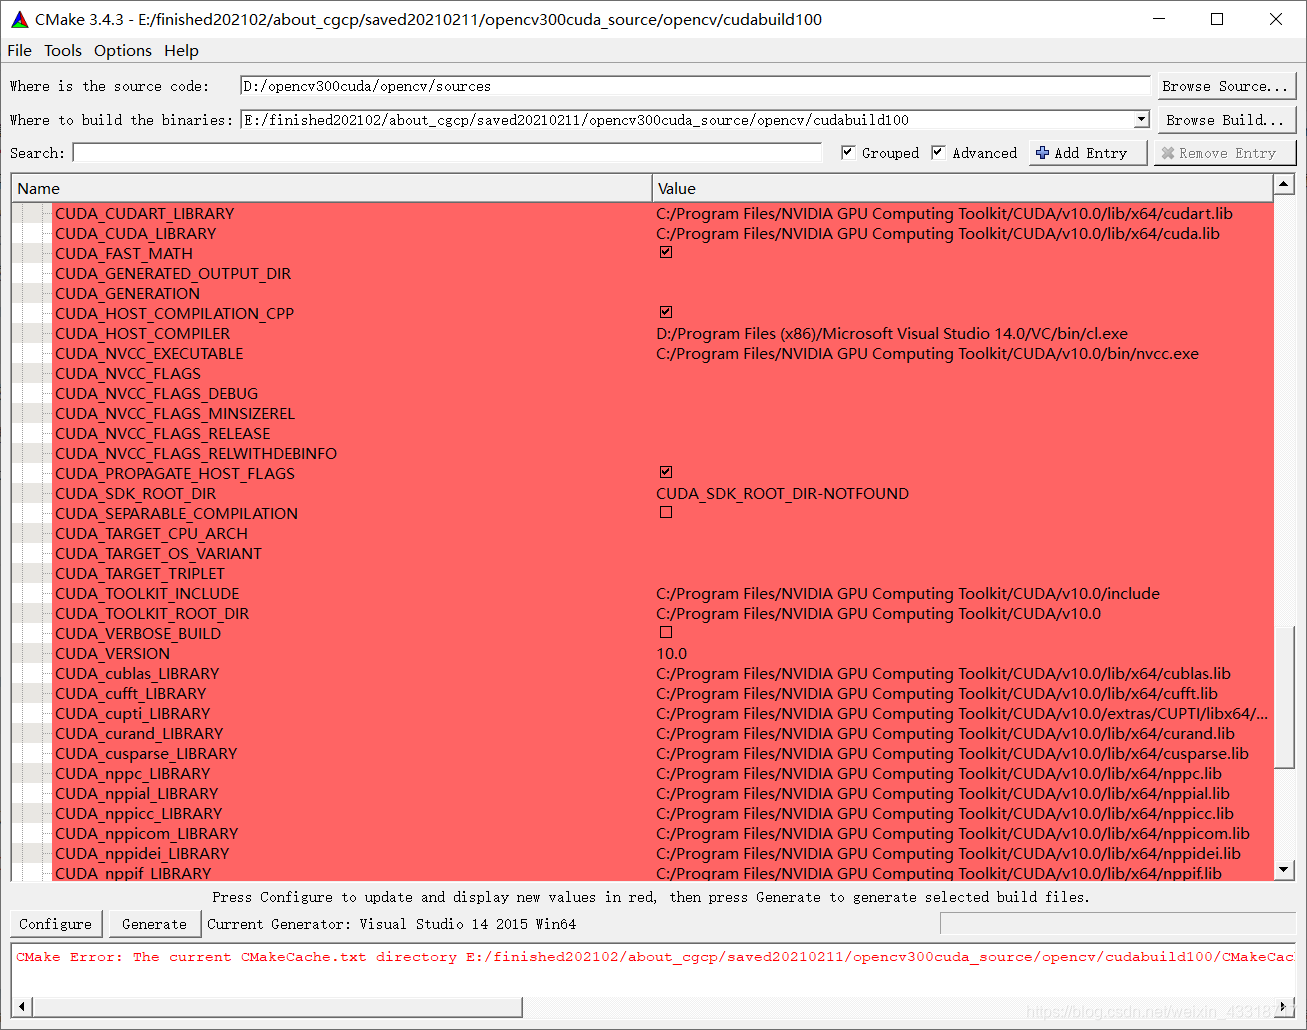The width and height of the screenshot is (1307, 1030).
Task: Click the source code path field
Action: point(696,86)
